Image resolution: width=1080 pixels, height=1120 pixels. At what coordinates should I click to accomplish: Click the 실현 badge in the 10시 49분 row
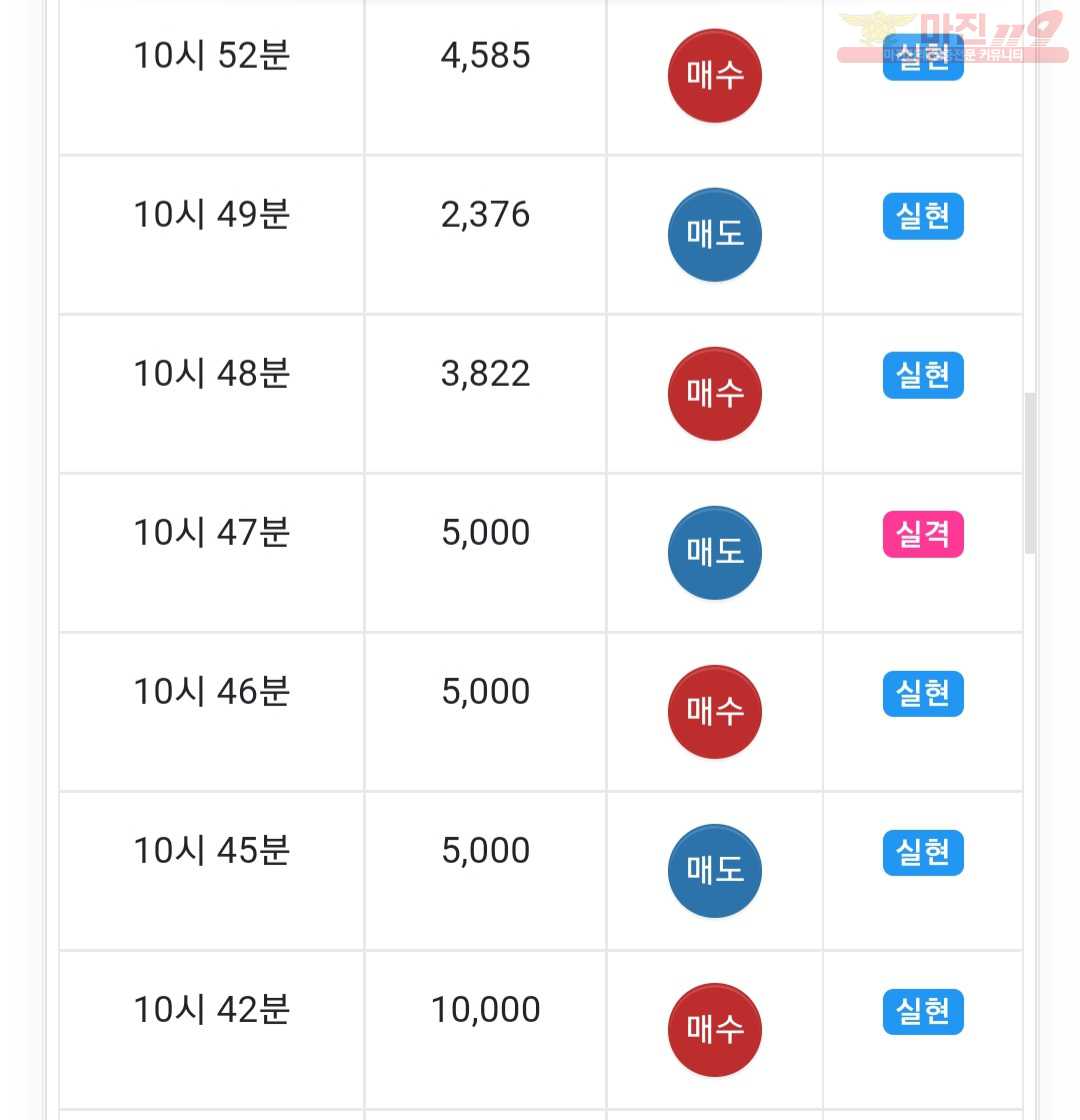pos(923,216)
